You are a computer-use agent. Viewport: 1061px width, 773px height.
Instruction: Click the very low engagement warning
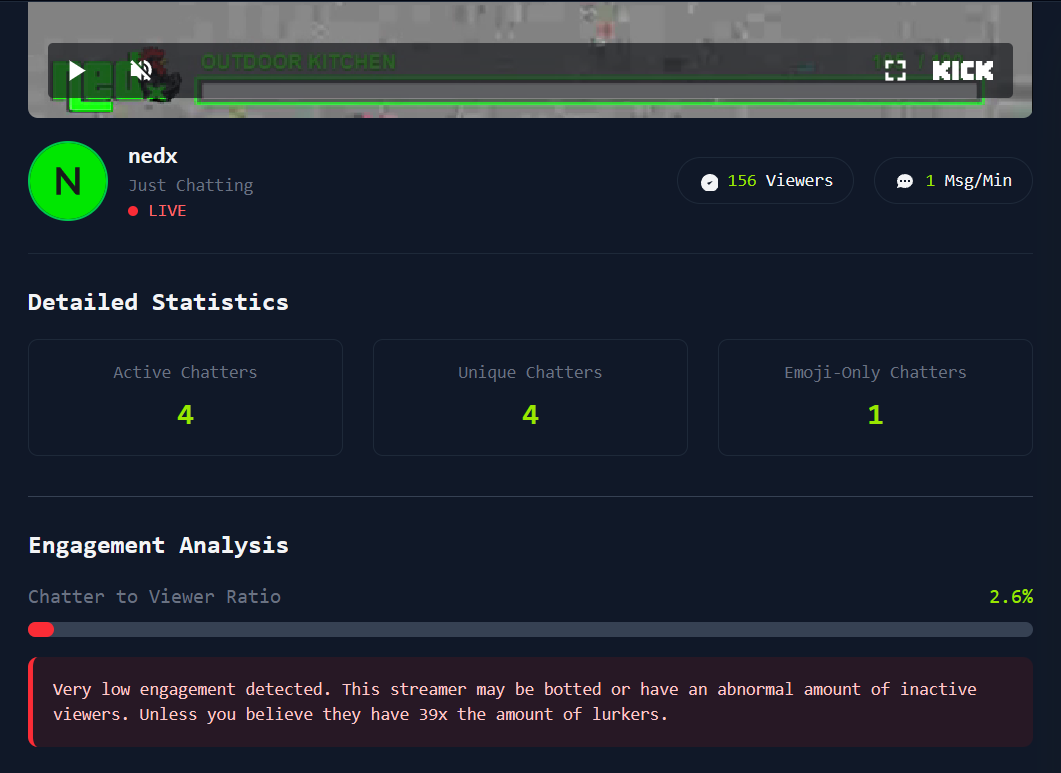click(x=530, y=702)
